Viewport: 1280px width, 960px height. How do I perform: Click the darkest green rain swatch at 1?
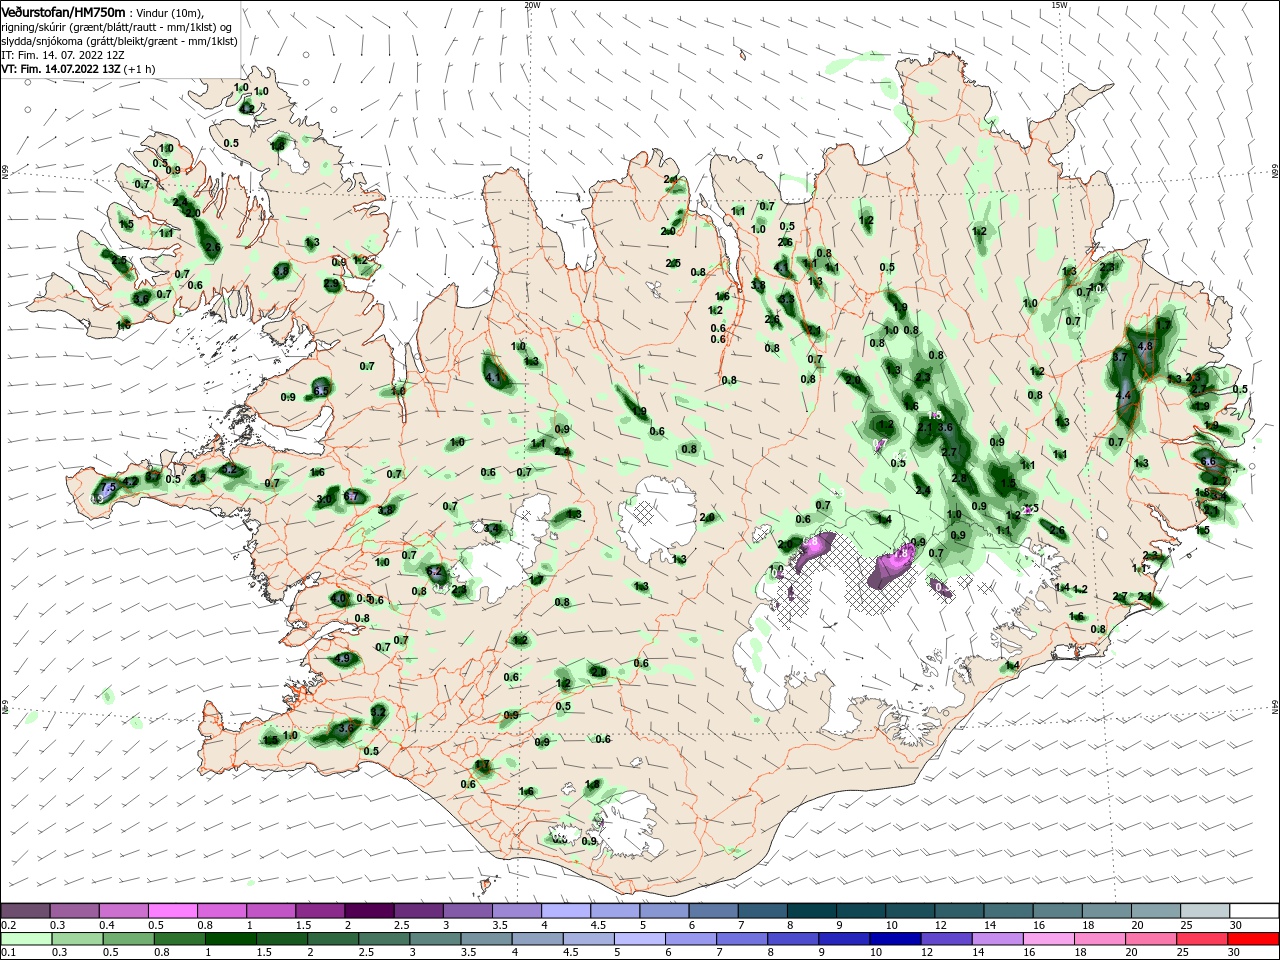(x=232, y=939)
